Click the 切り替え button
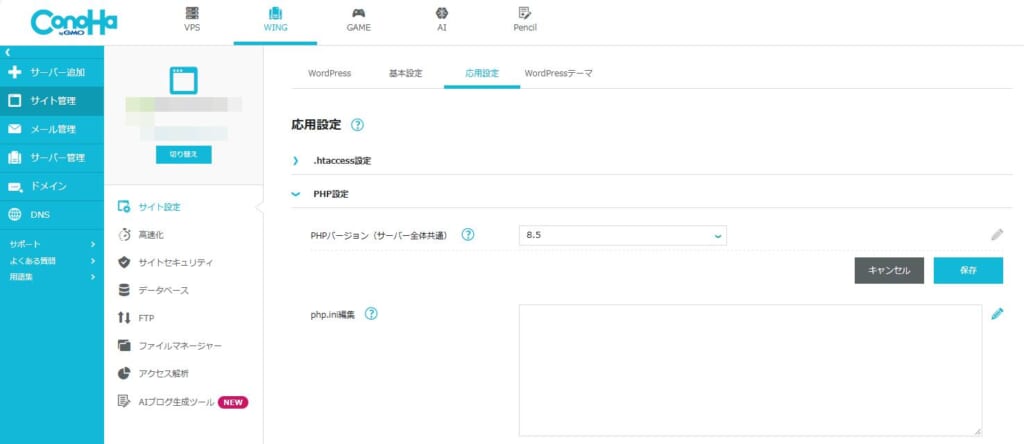This screenshot has width=1024, height=444. pyautogui.click(x=184, y=155)
